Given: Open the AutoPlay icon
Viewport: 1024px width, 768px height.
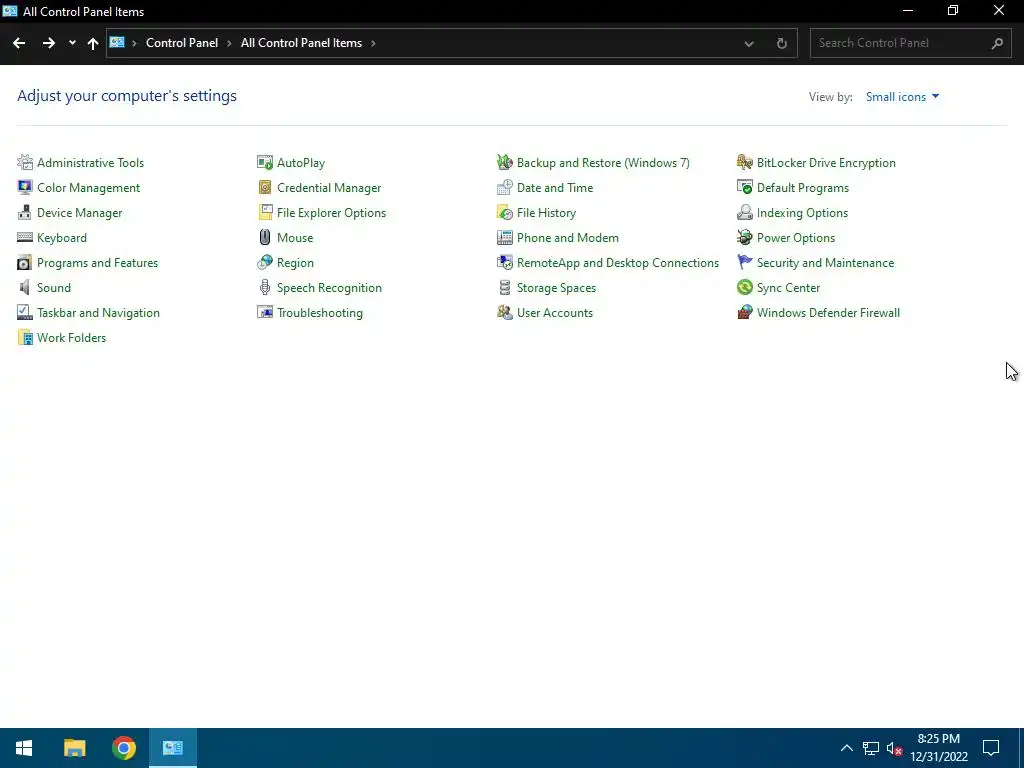Looking at the screenshot, I should pos(264,162).
